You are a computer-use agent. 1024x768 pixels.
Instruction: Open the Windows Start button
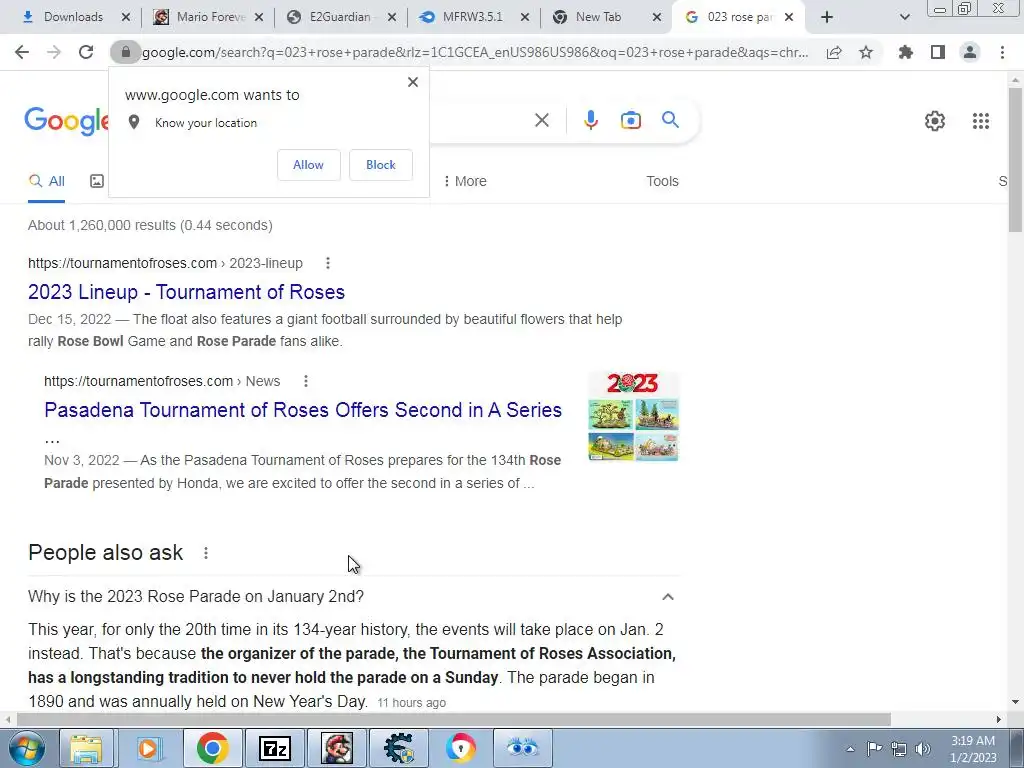pos(26,748)
